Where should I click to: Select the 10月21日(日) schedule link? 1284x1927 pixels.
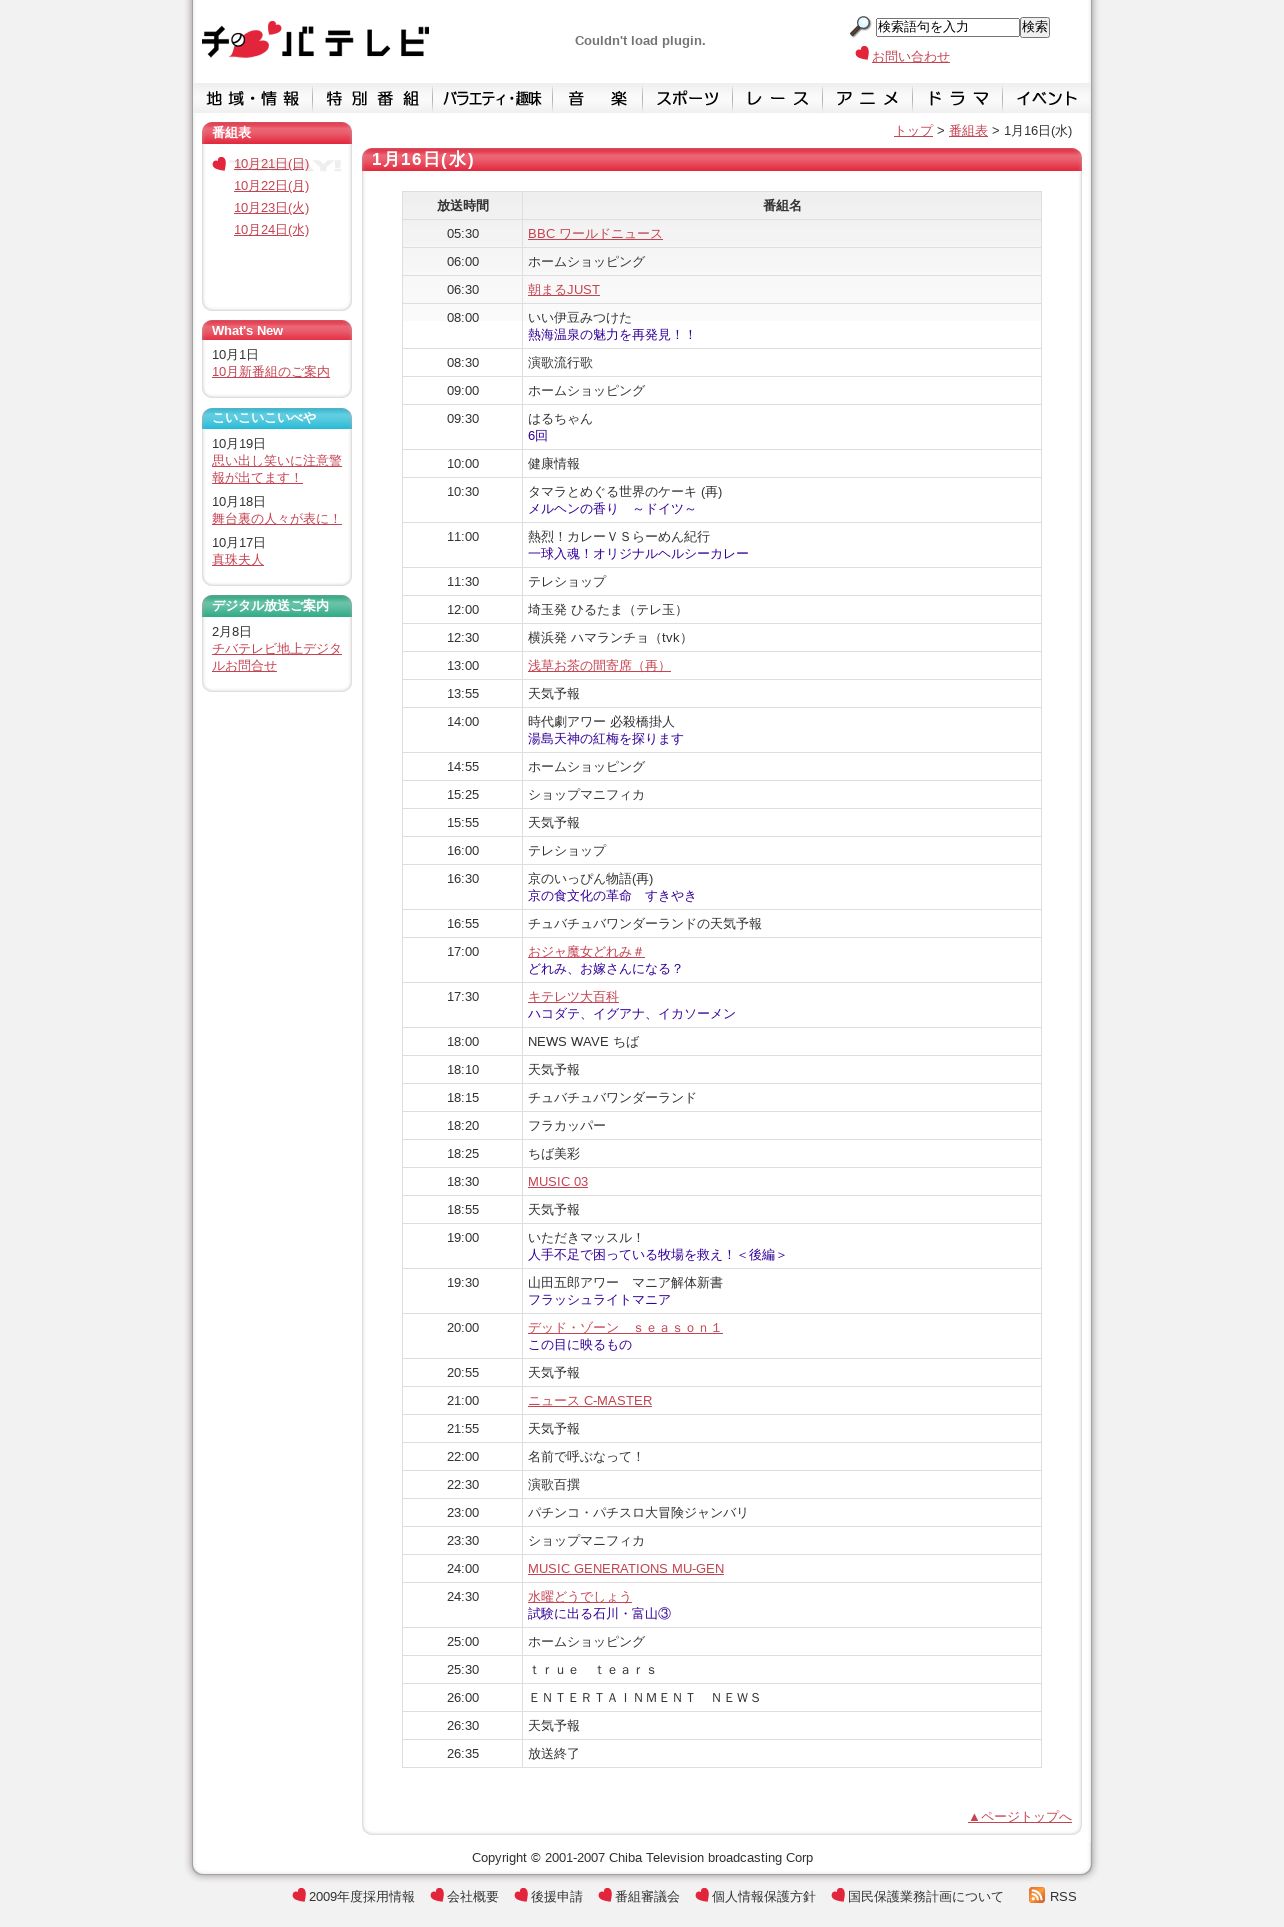pos(271,164)
